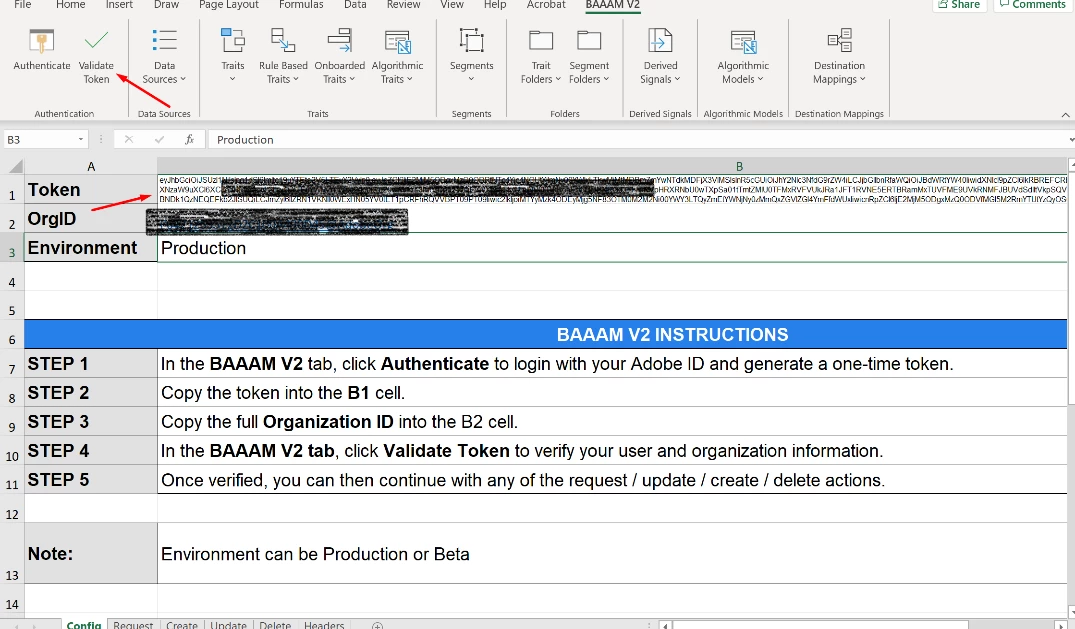The image size is (1075, 629).
Task: Expand the Derived Signals dropdown
Action: pos(677,80)
